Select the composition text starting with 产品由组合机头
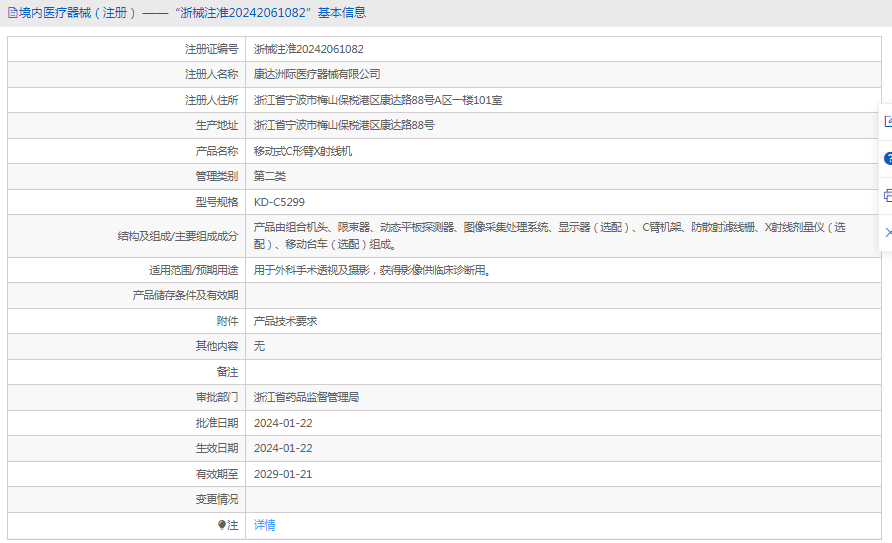Image resolution: width=892 pixels, height=543 pixels. pyautogui.click(x=550, y=235)
